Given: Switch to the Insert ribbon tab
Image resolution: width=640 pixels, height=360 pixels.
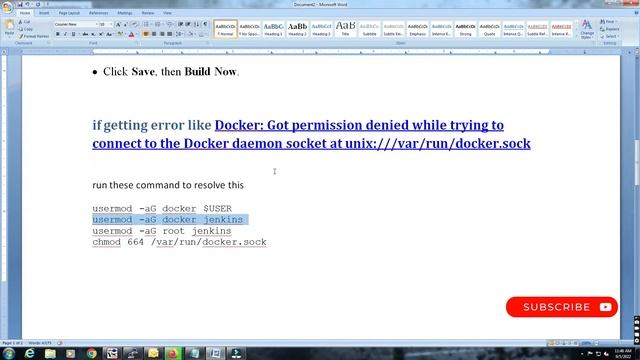Looking at the screenshot, I should tap(44, 13).
